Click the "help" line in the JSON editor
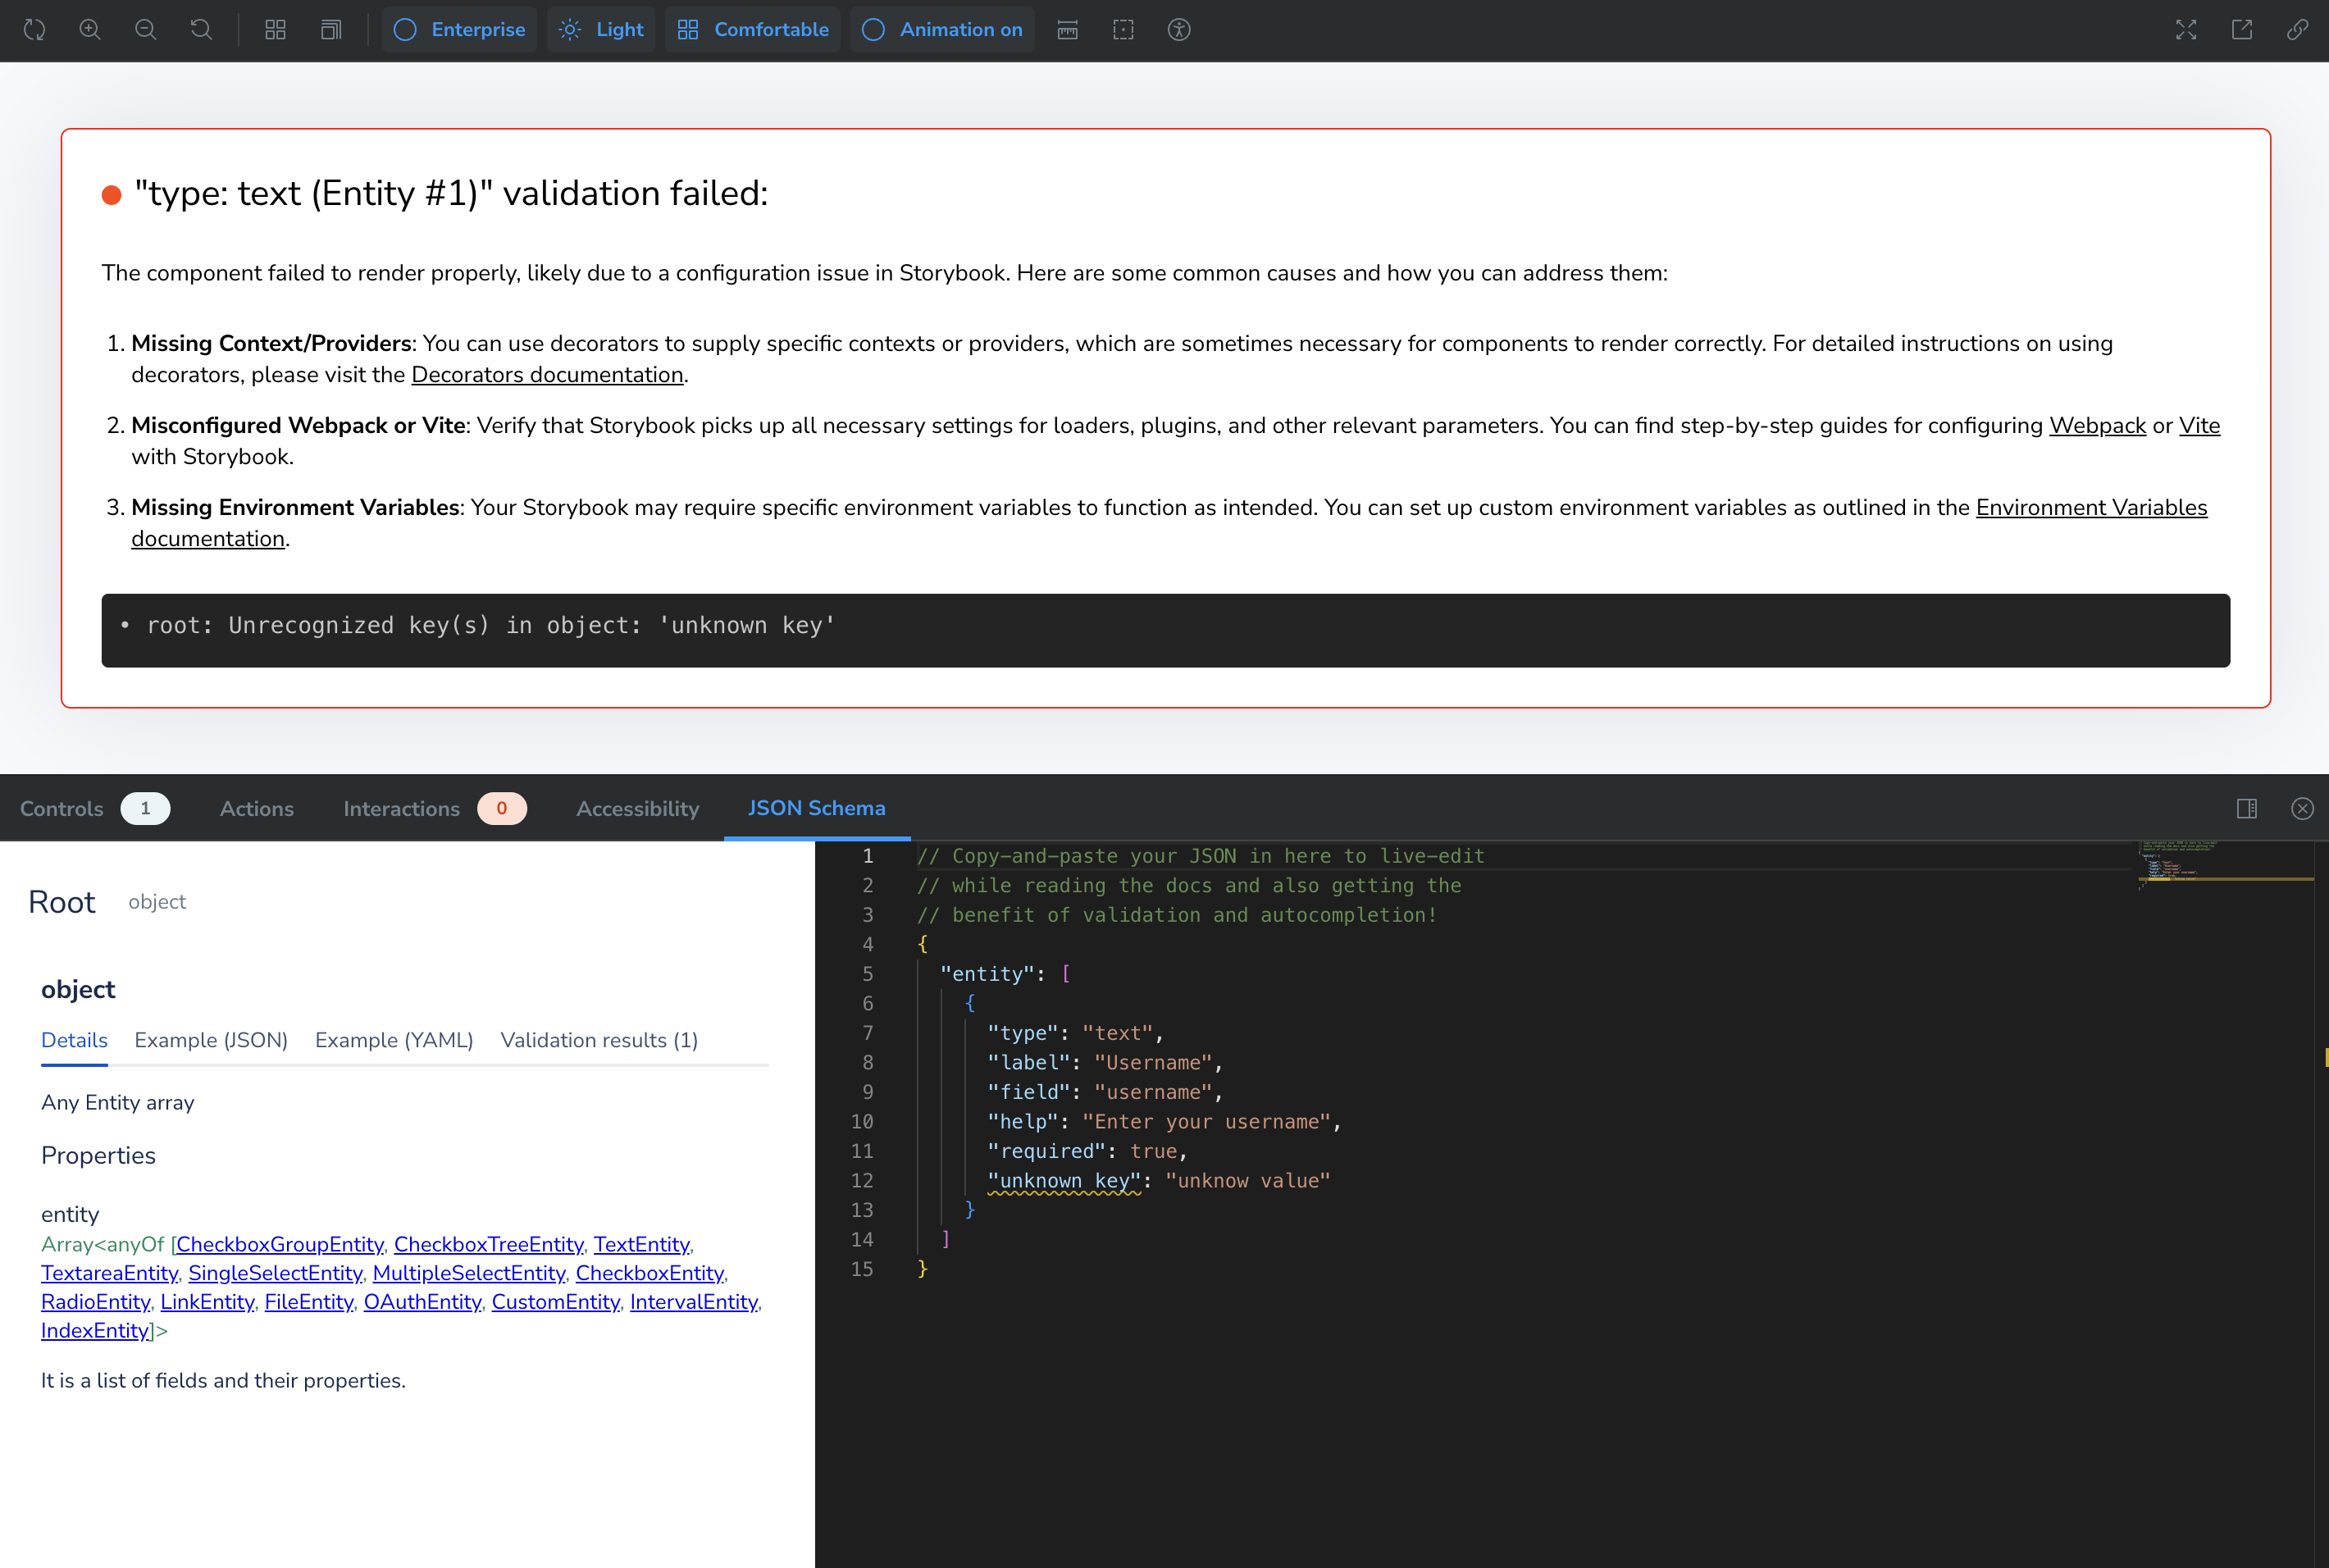 point(1164,1122)
